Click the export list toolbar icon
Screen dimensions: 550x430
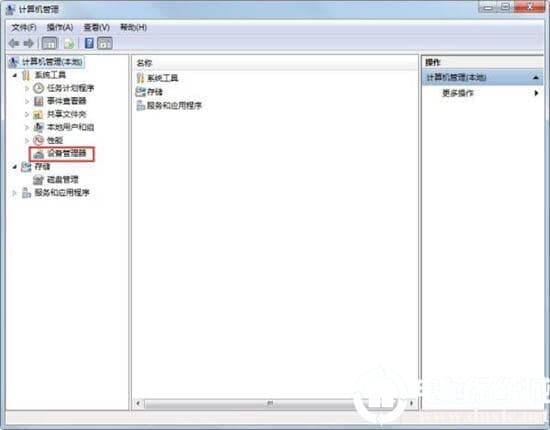point(69,44)
